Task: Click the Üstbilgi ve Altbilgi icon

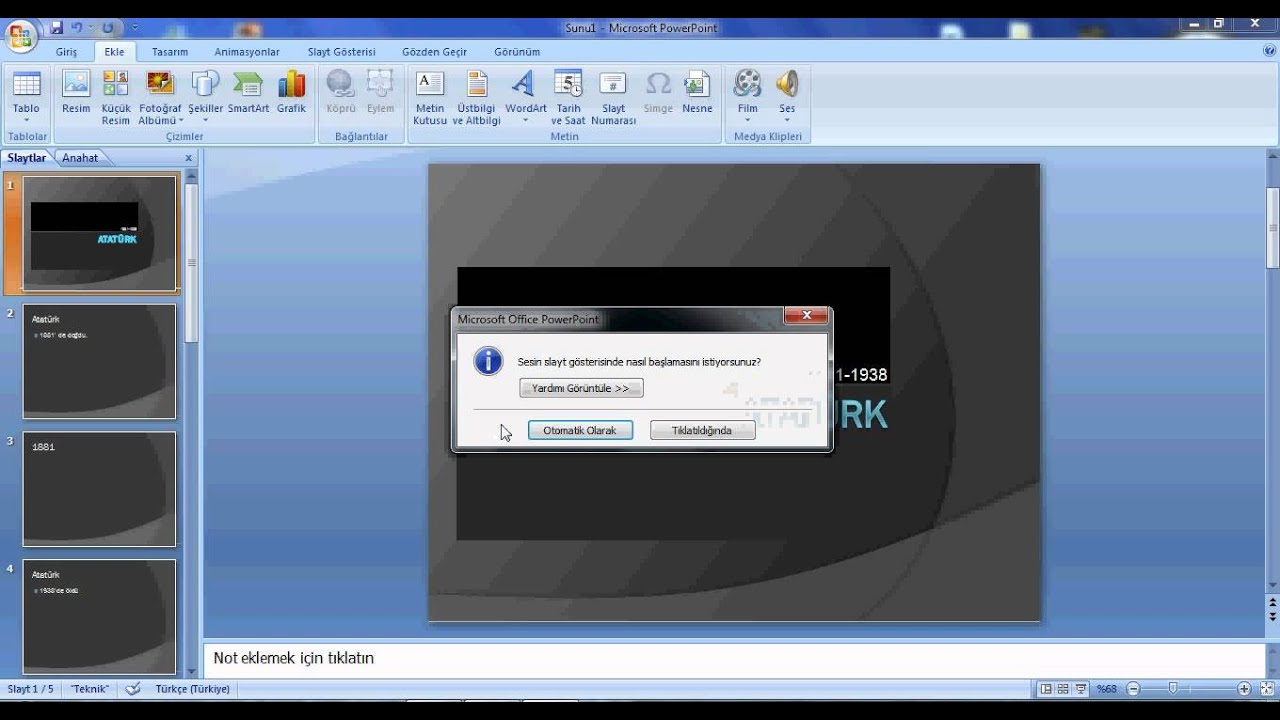Action: pyautogui.click(x=477, y=85)
